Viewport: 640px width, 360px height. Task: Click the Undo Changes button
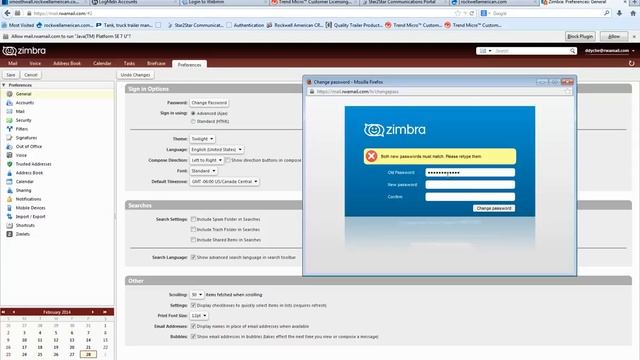tap(136, 75)
